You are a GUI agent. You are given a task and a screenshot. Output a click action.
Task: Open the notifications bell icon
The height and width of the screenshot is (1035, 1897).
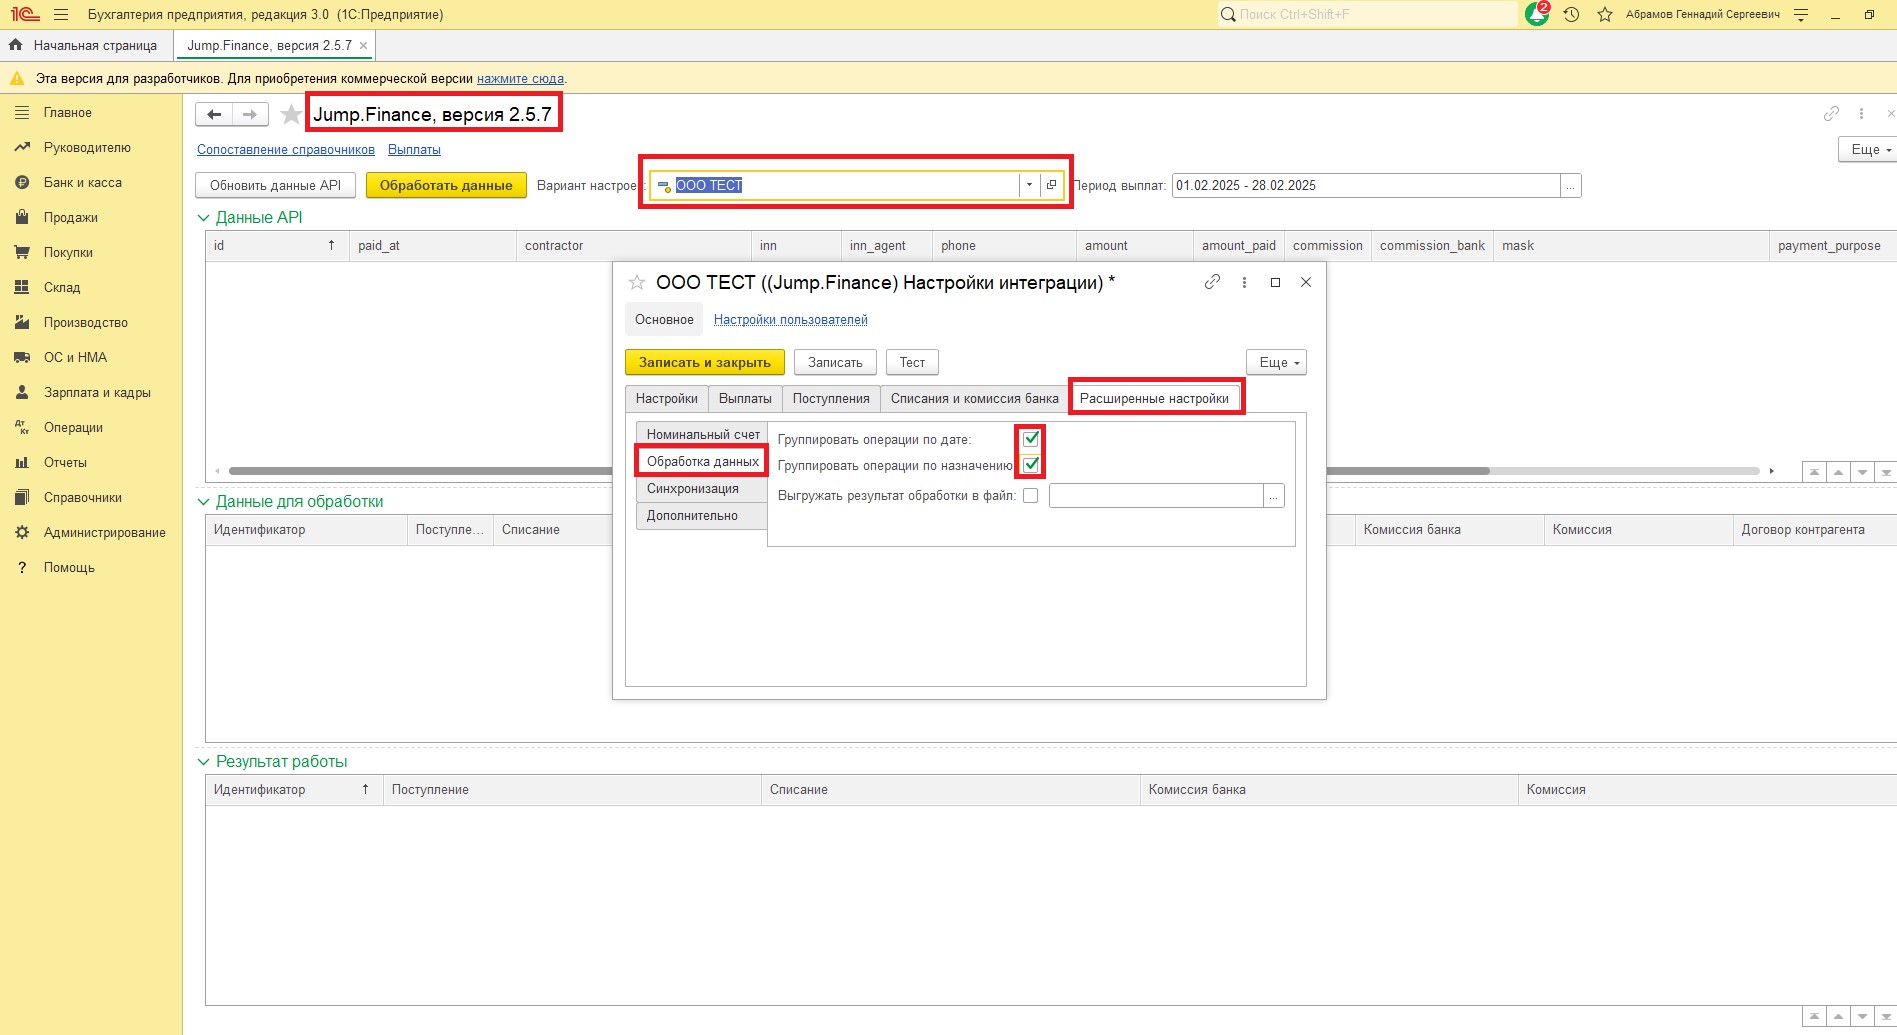pyautogui.click(x=1536, y=15)
